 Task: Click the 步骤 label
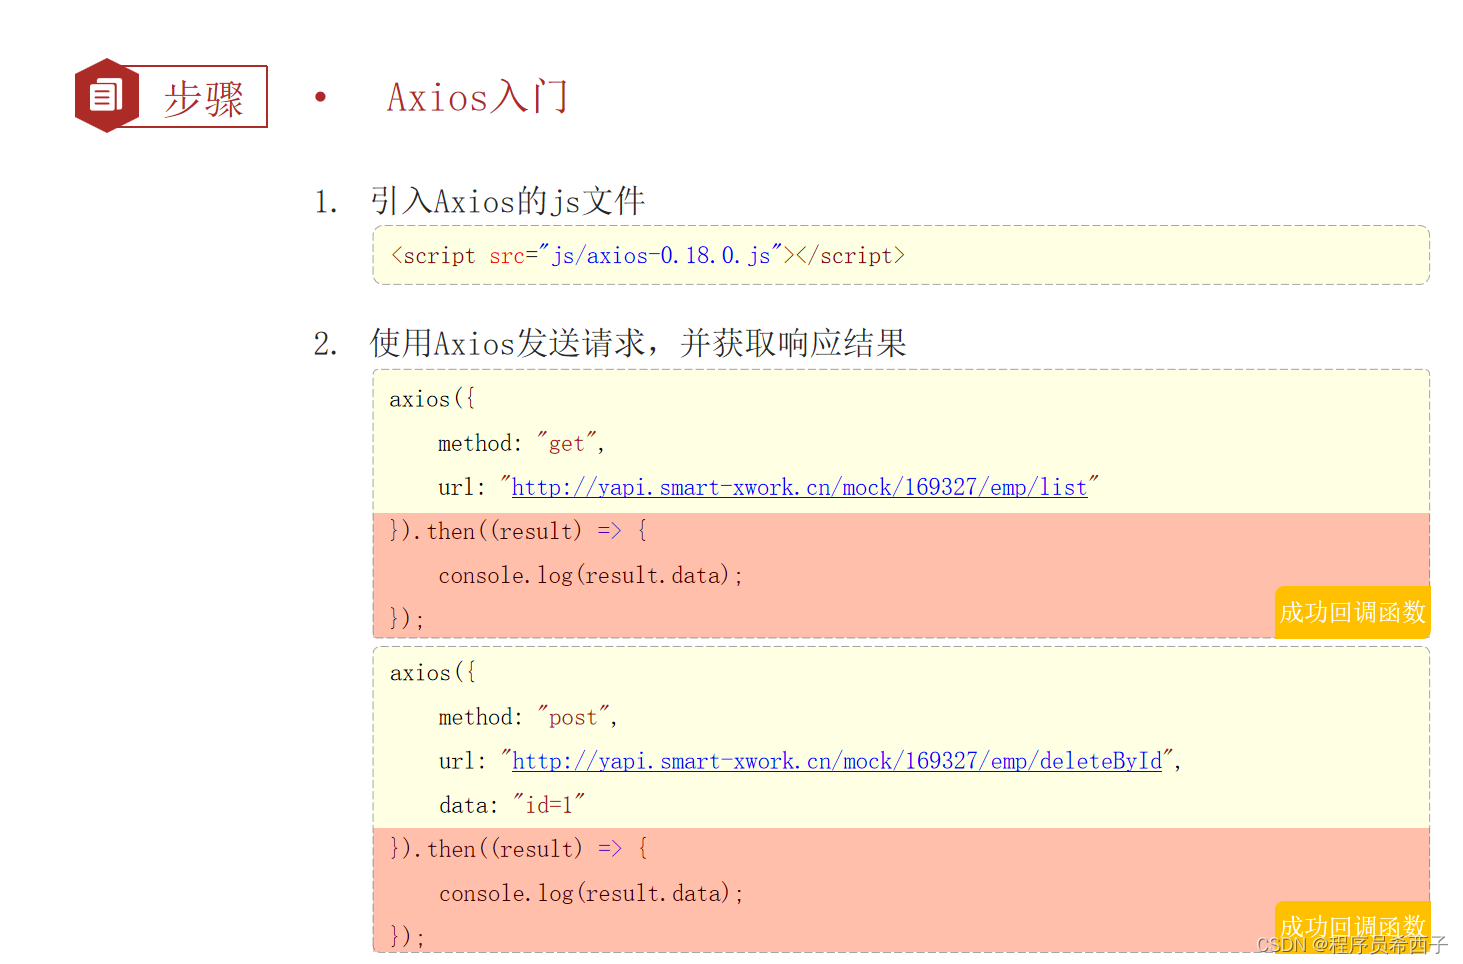tap(204, 98)
